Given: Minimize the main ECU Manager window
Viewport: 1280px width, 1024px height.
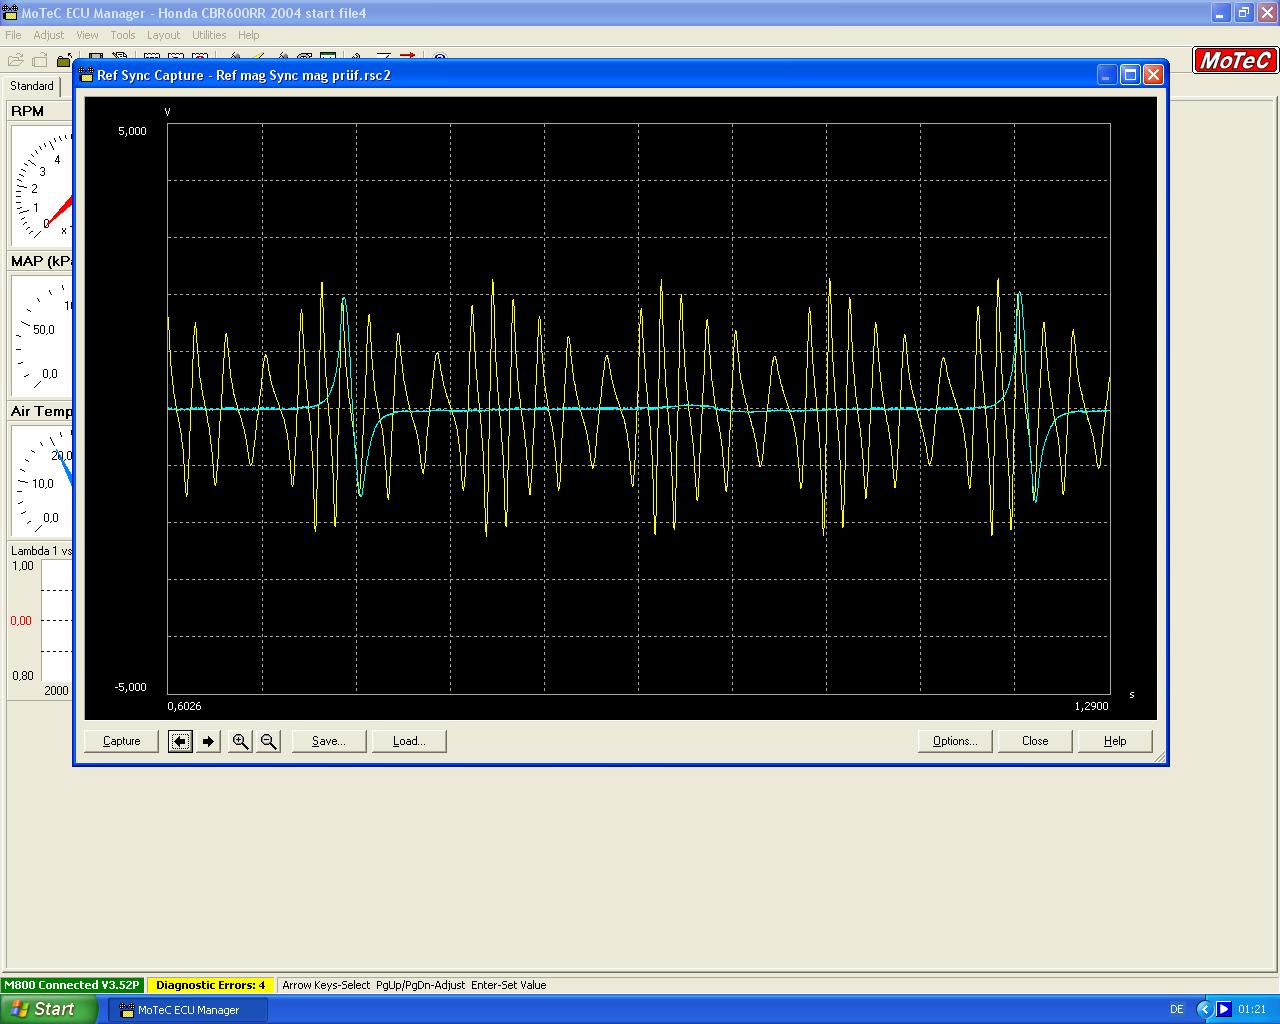Looking at the screenshot, I should [x=1220, y=13].
